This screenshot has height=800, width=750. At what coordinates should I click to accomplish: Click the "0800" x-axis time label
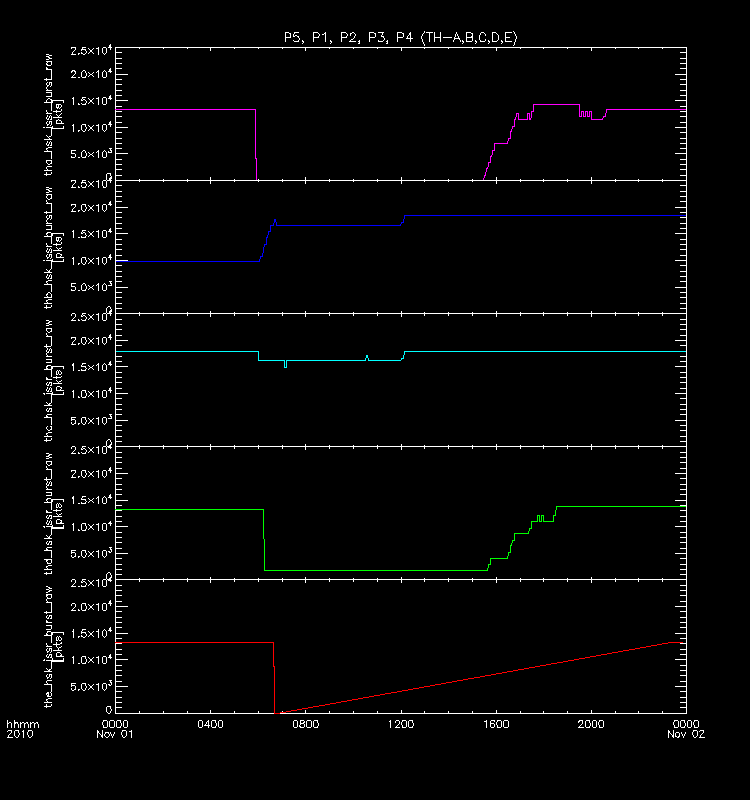306,724
